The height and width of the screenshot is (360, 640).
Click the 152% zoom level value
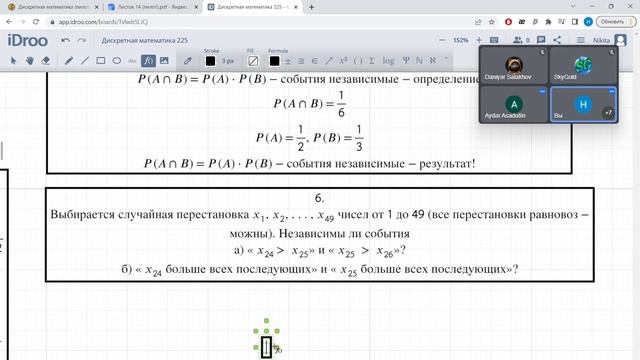(x=460, y=40)
